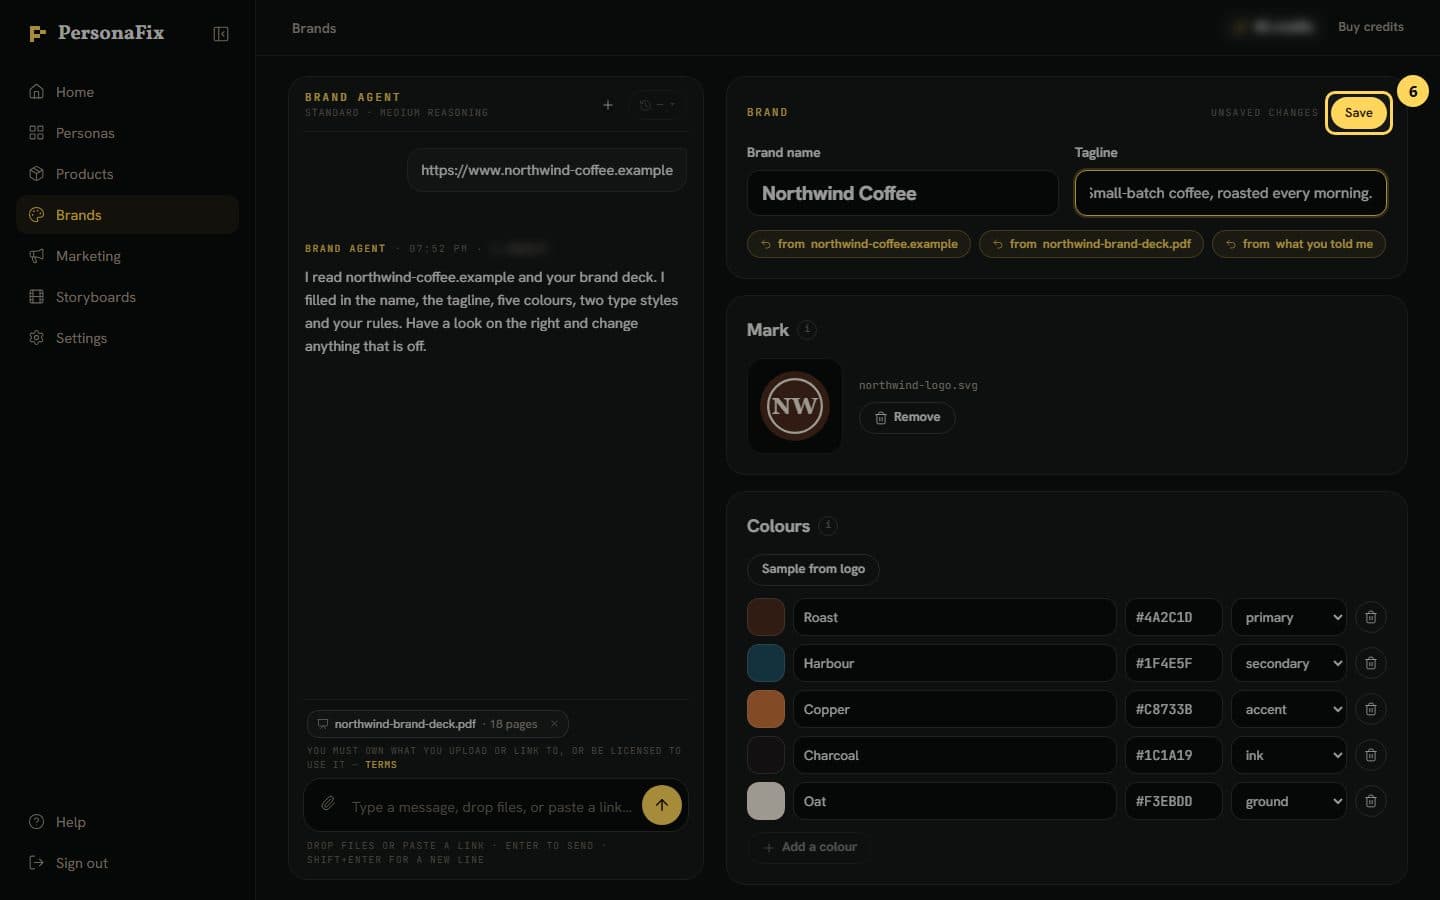Viewport: 1440px width, 900px height.
Task: Edit hex value #4A2C1D
Action: click(x=1173, y=617)
